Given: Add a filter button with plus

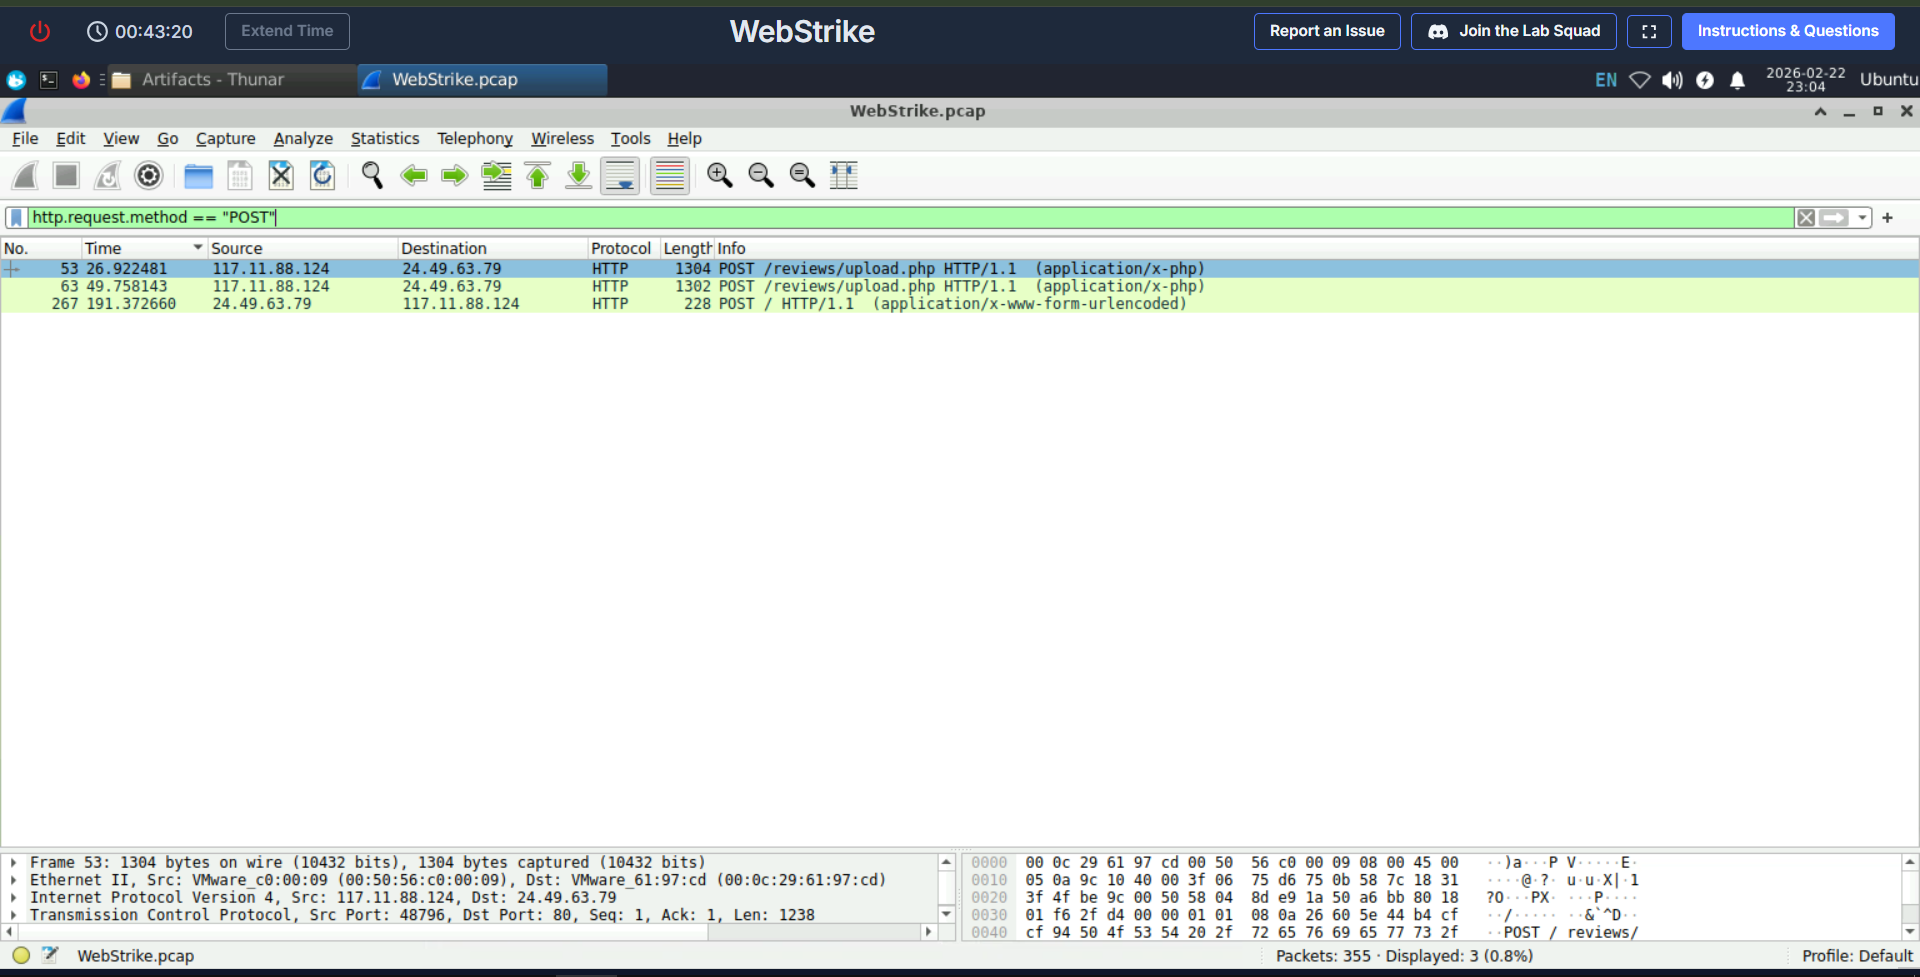Looking at the screenshot, I should (x=1888, y=218).
